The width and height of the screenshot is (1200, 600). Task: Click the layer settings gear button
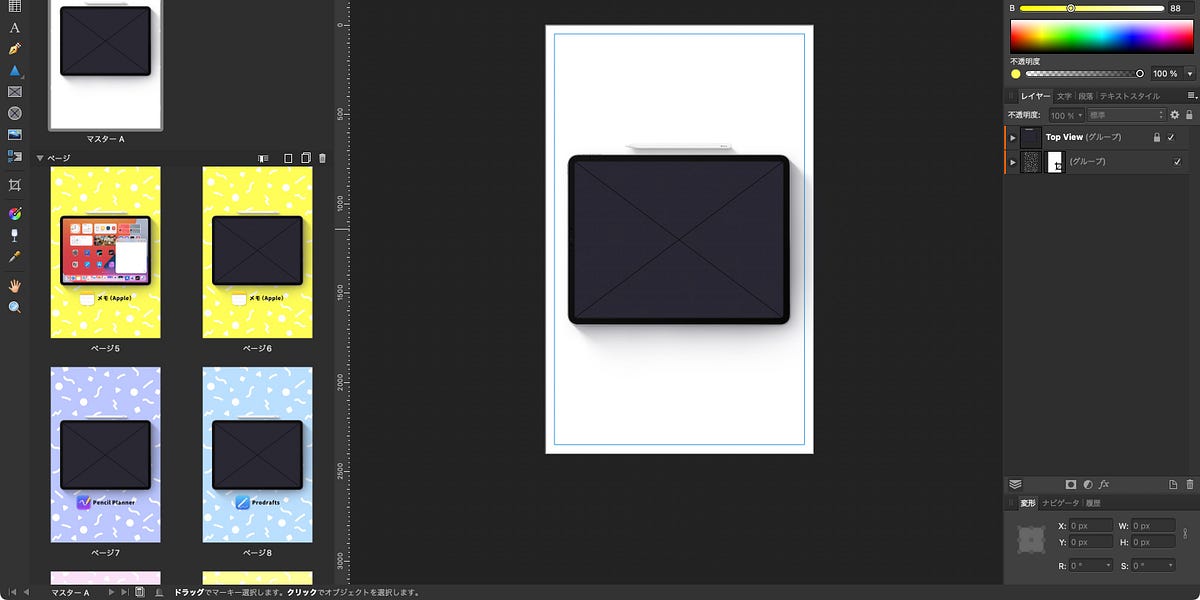1175,115
